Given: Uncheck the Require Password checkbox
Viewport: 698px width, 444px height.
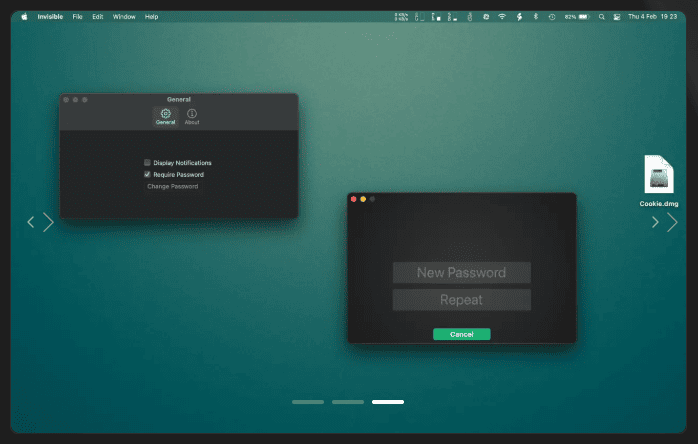Looking at the screenshot, I should [x=147, y=174].
